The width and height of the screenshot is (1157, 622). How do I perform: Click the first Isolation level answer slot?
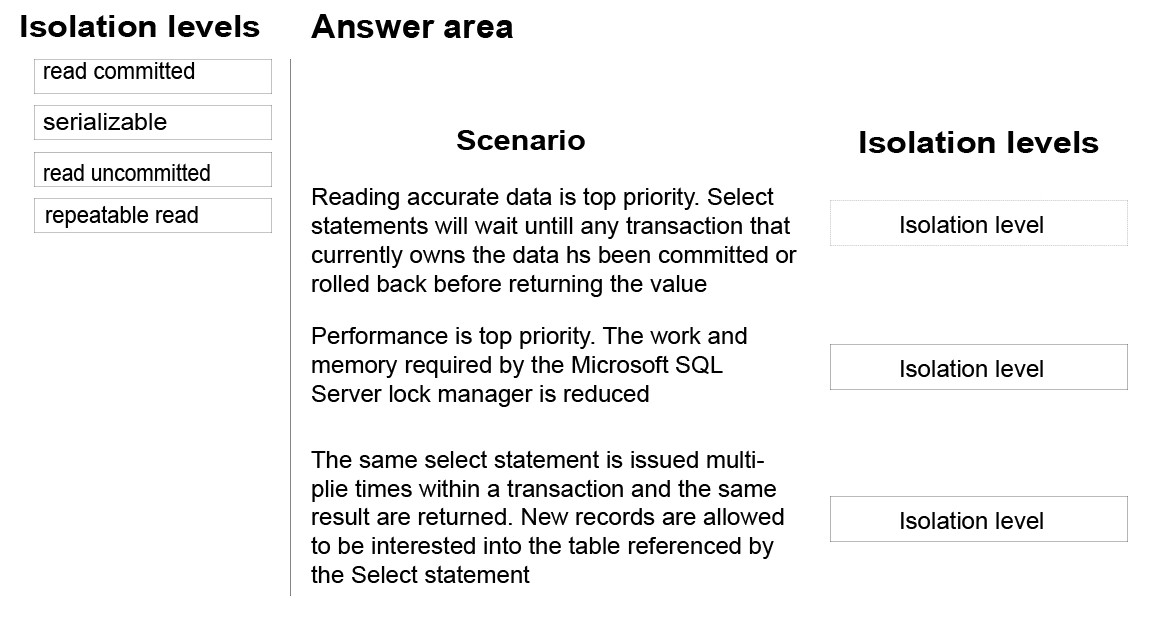point(978,224)
